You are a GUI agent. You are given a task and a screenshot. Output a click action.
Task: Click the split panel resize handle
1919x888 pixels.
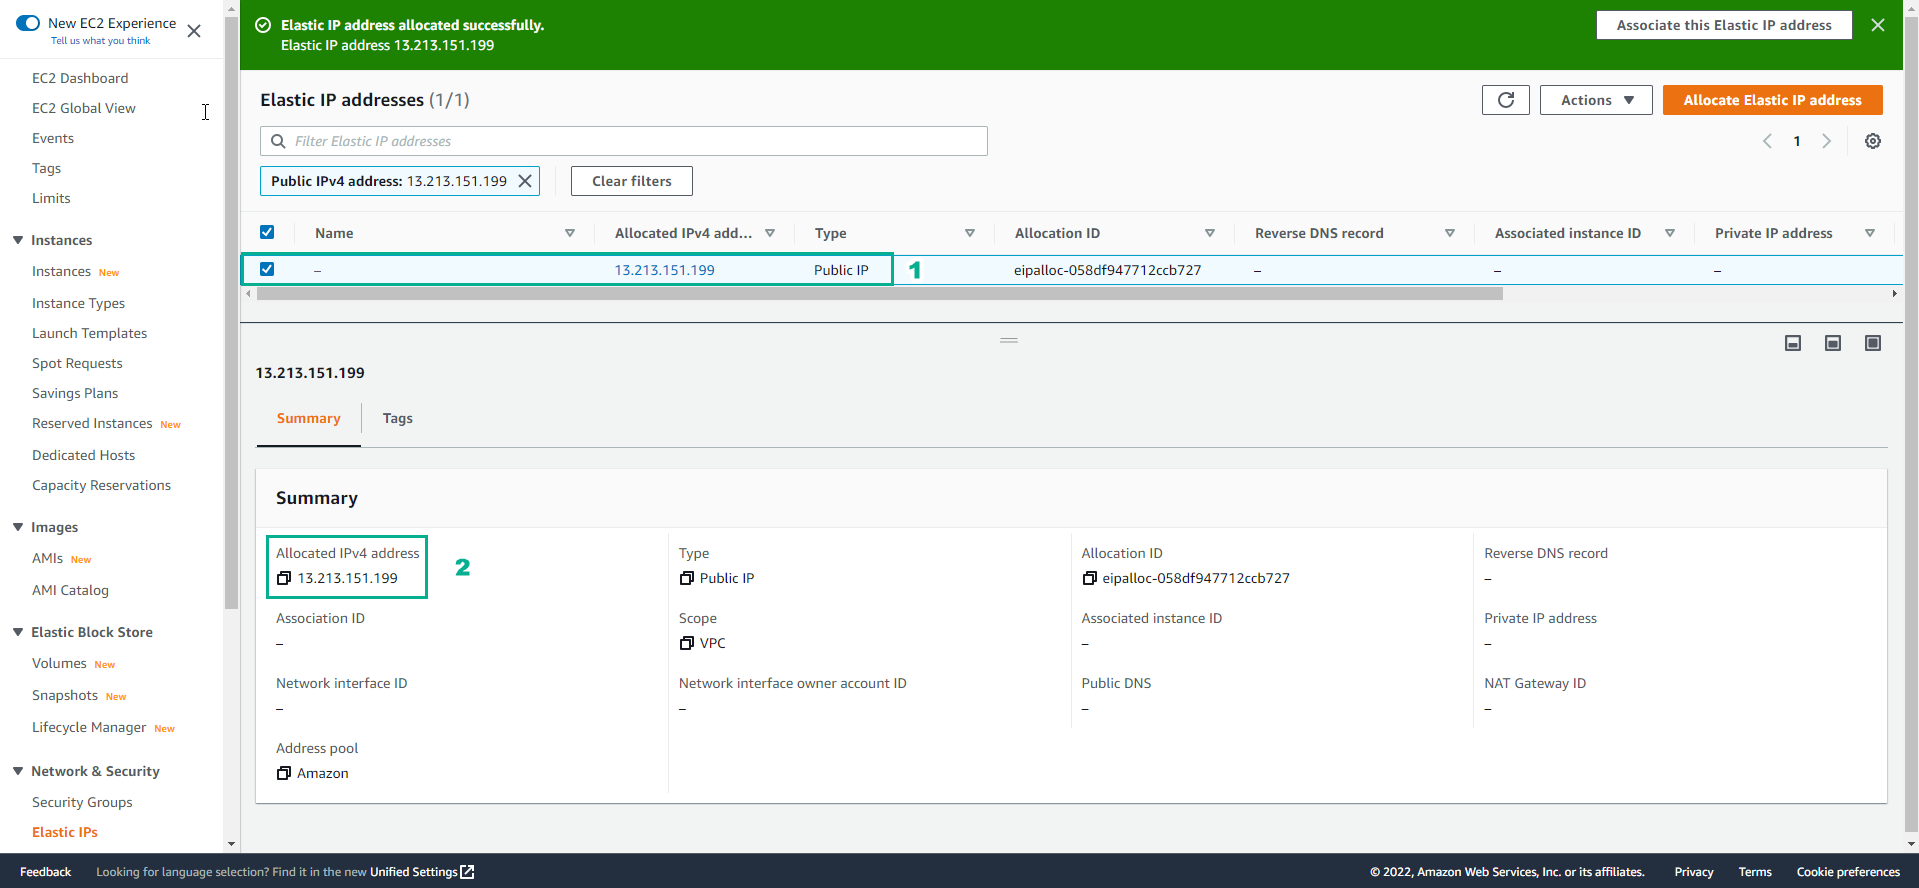[x=1009, y=340]
